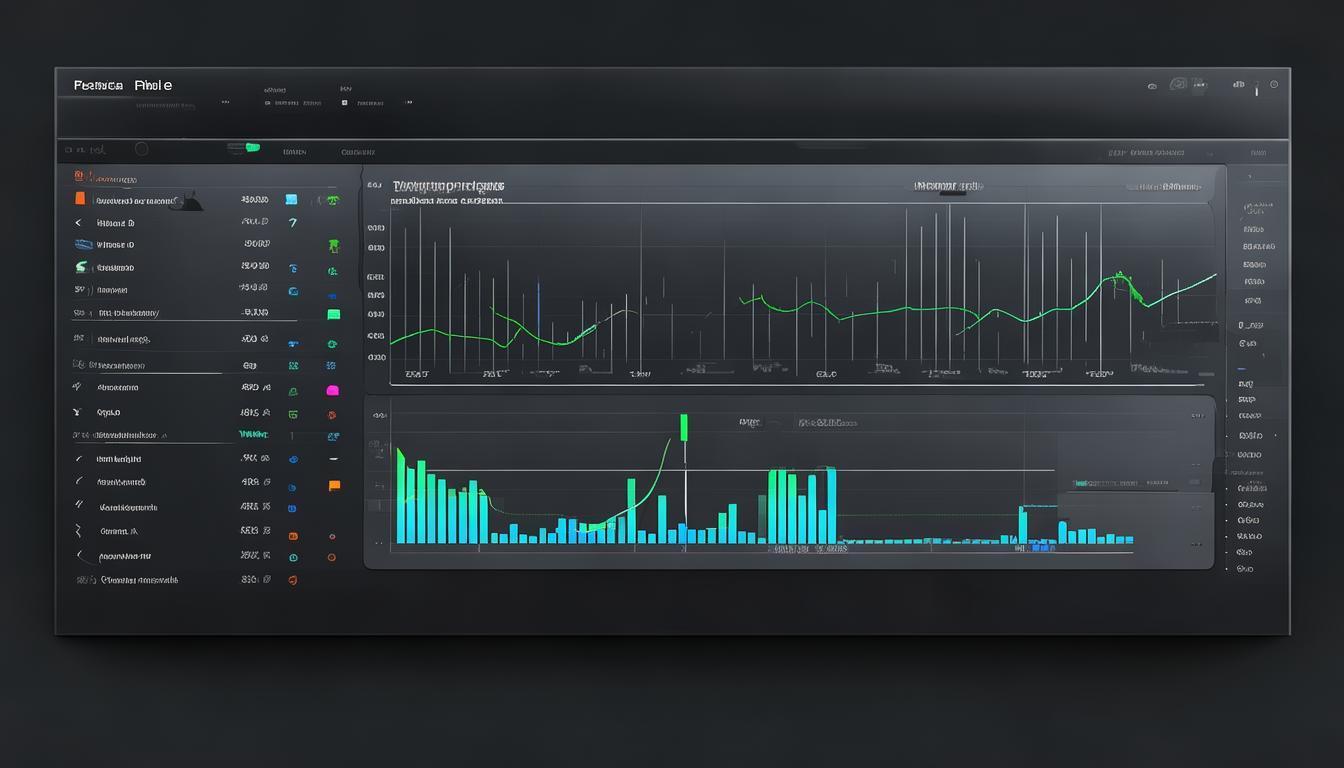Tick the small white checkbox in the header bar
Screen dimensions: 1344x768
click(x=344, y=102)
